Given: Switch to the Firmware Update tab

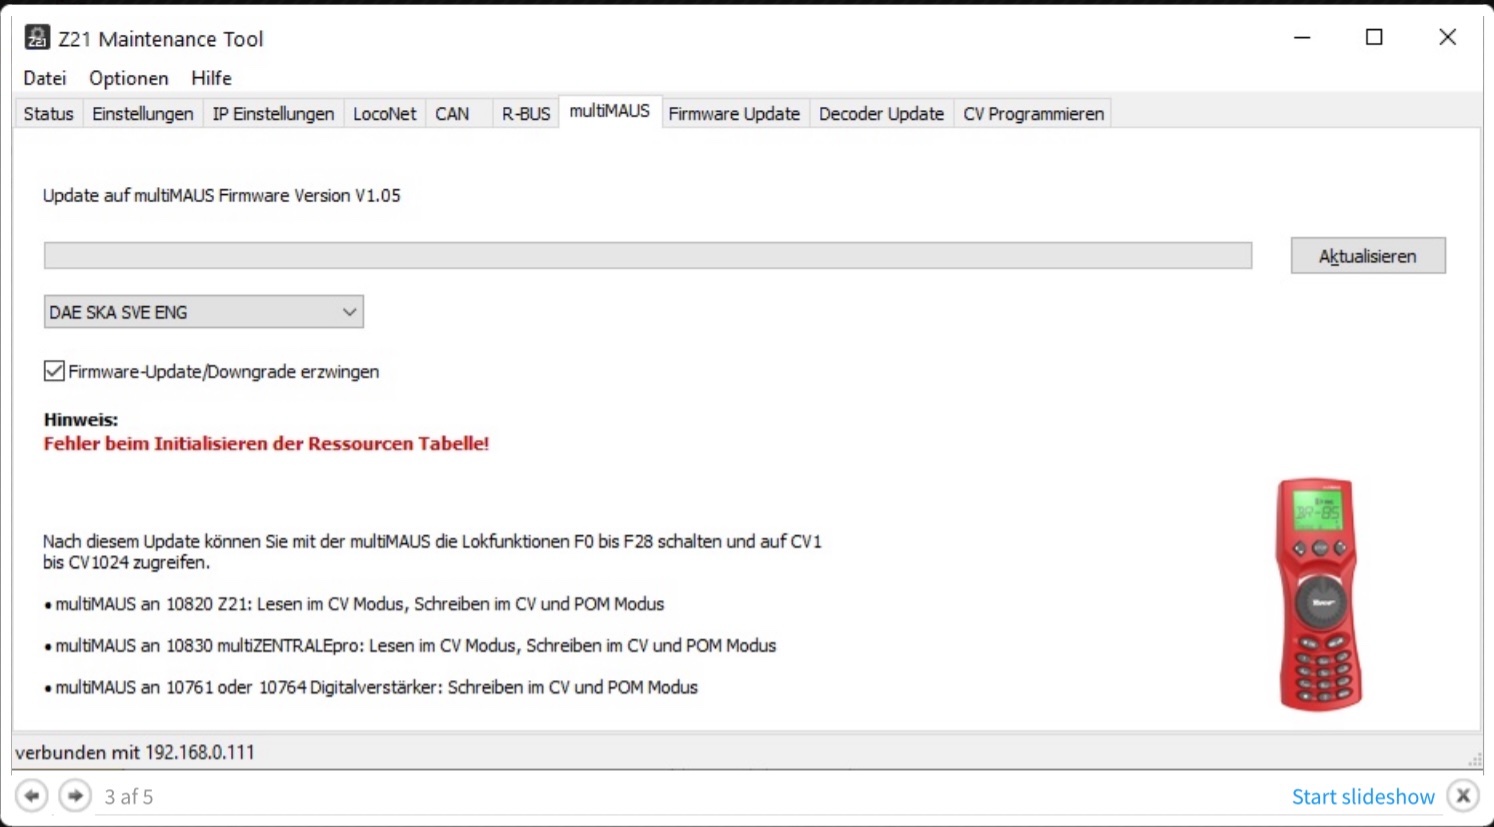Looking at the screenshot, I should point(734,114).
